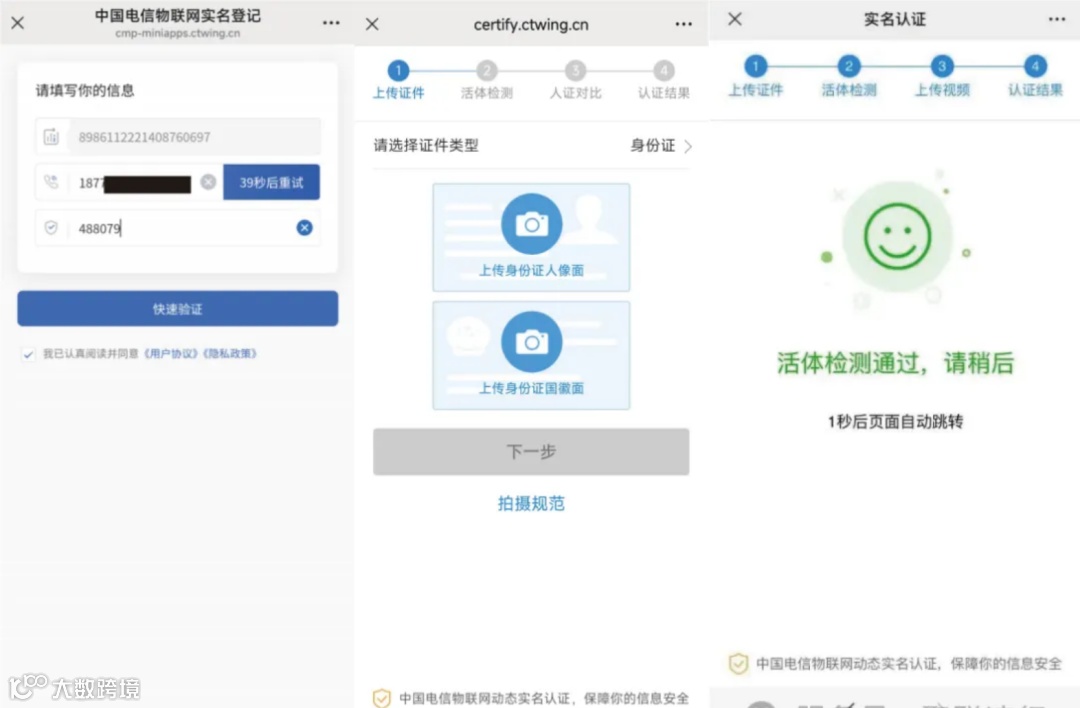The image size is (1080, 708).
Task: Select step 1 上传证件 in 实名认证 panel
Action: pyautogui.click(x=756, y=76)
